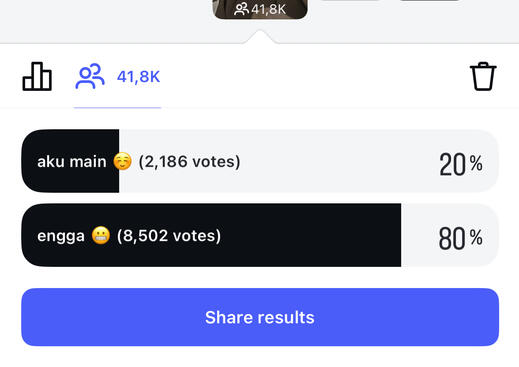Tap the story thumbnail showing 41,8K
519x367 pixels.
[x=260, y=9]
